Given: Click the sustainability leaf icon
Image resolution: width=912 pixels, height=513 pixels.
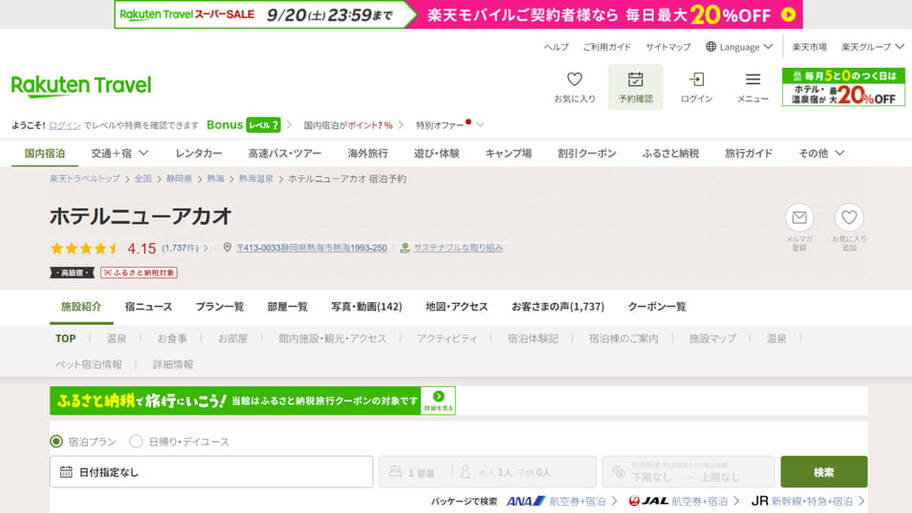Looking at the screenshot, I should click(405, 248).
